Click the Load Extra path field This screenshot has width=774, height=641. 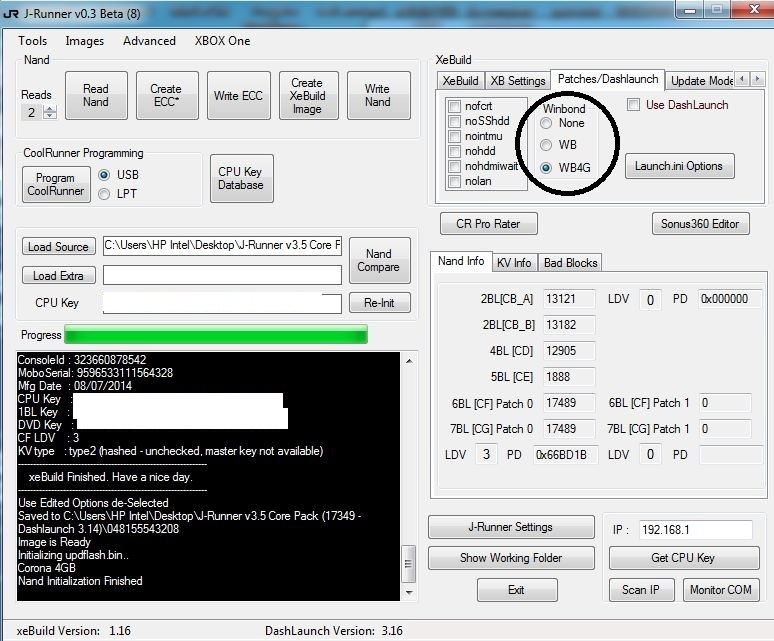(x=222, y=275)
